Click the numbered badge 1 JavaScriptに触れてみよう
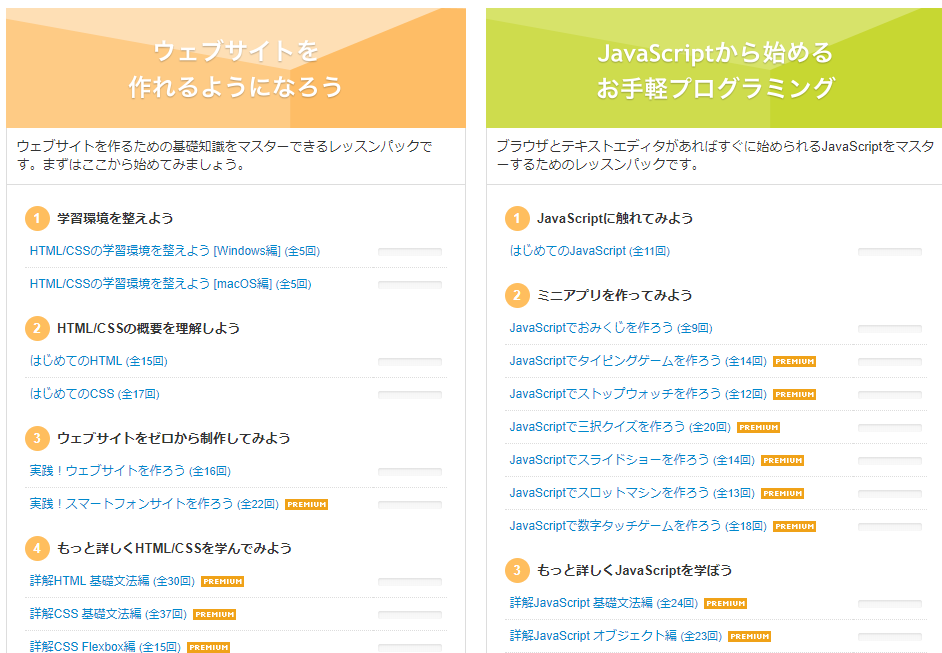The height and width of the screenshot is (653, 942). point(518,218)
